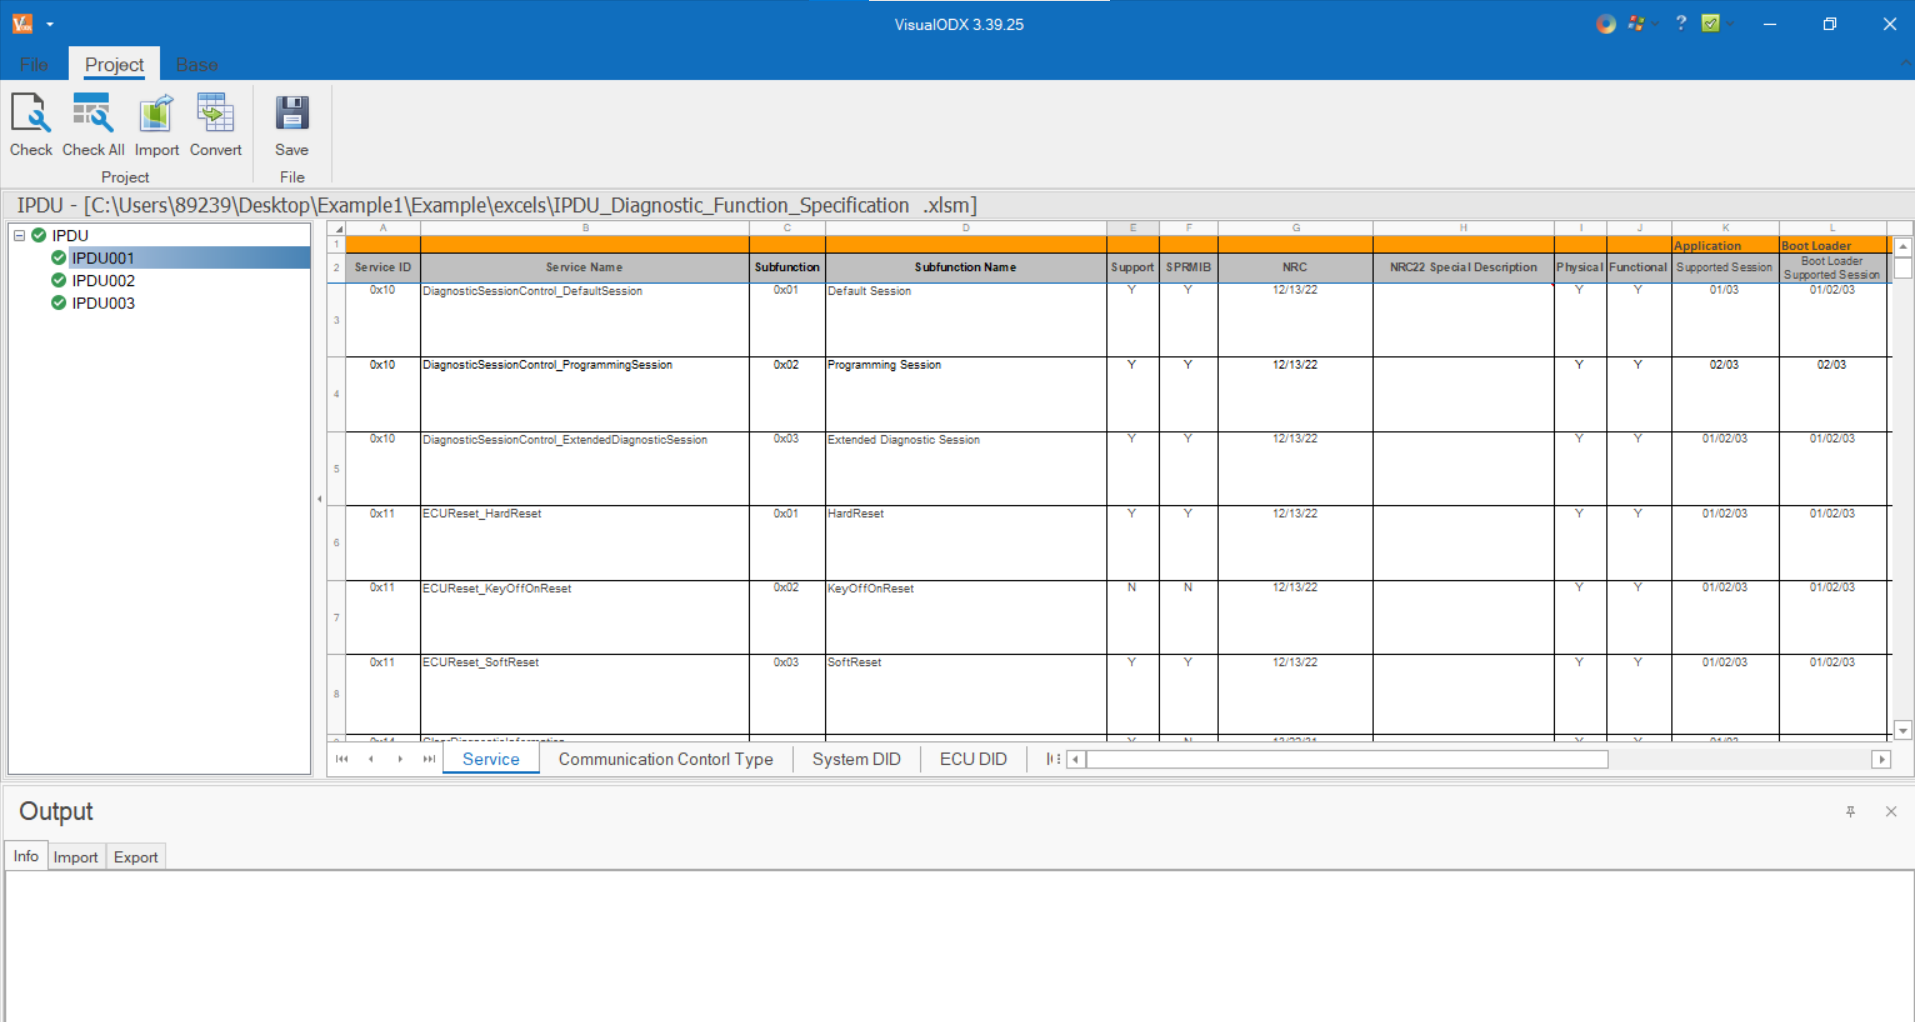This screenshot has width=1915, height=1022.
Task: Click cell 'ECUReset_KeyOffOnReset'
Action: [585, 617]
